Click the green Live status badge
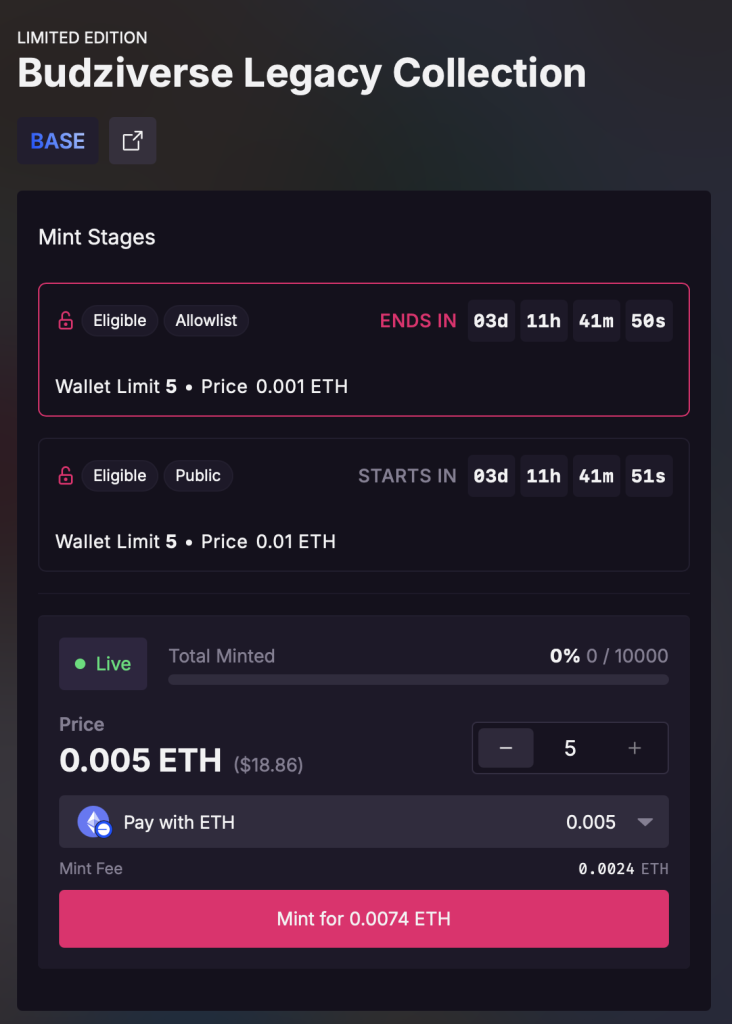This screenshot has width=732, height=1024. coord(103,664)
